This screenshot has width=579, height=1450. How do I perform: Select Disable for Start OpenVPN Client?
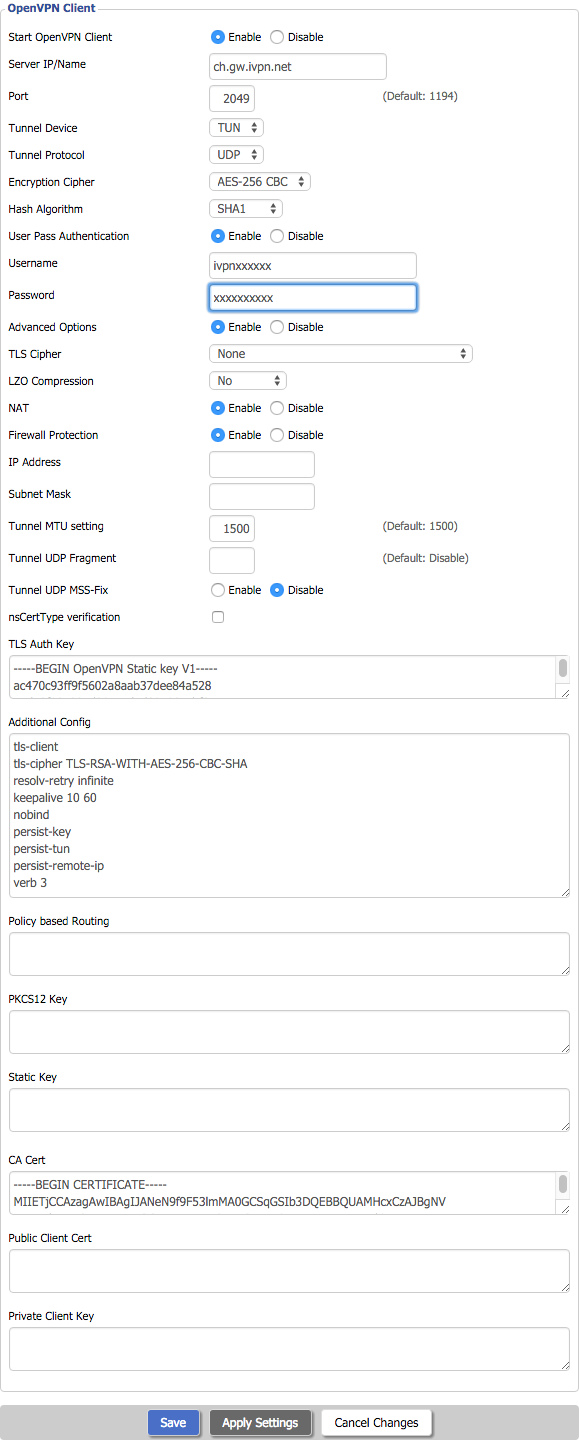[x=277, y=37]
